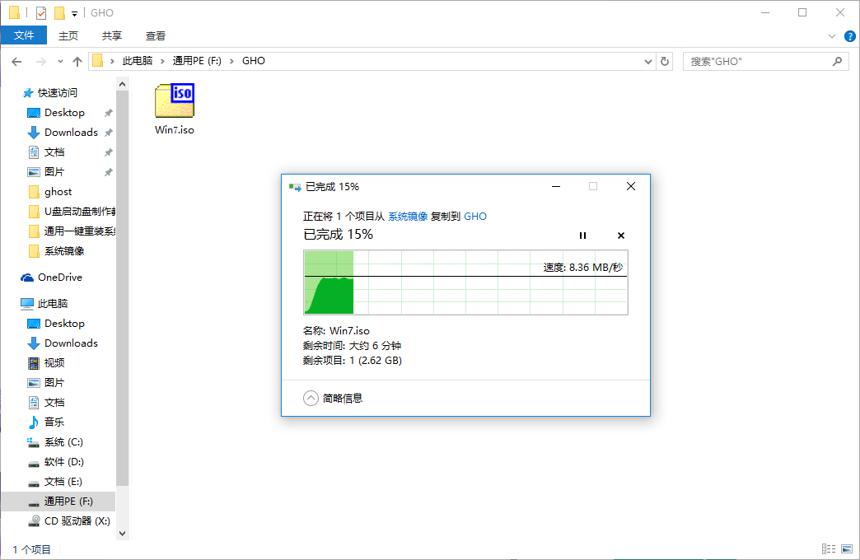Open the address bar history dropdown
Screen dimensions: 860x560
[x=648, y=61]
